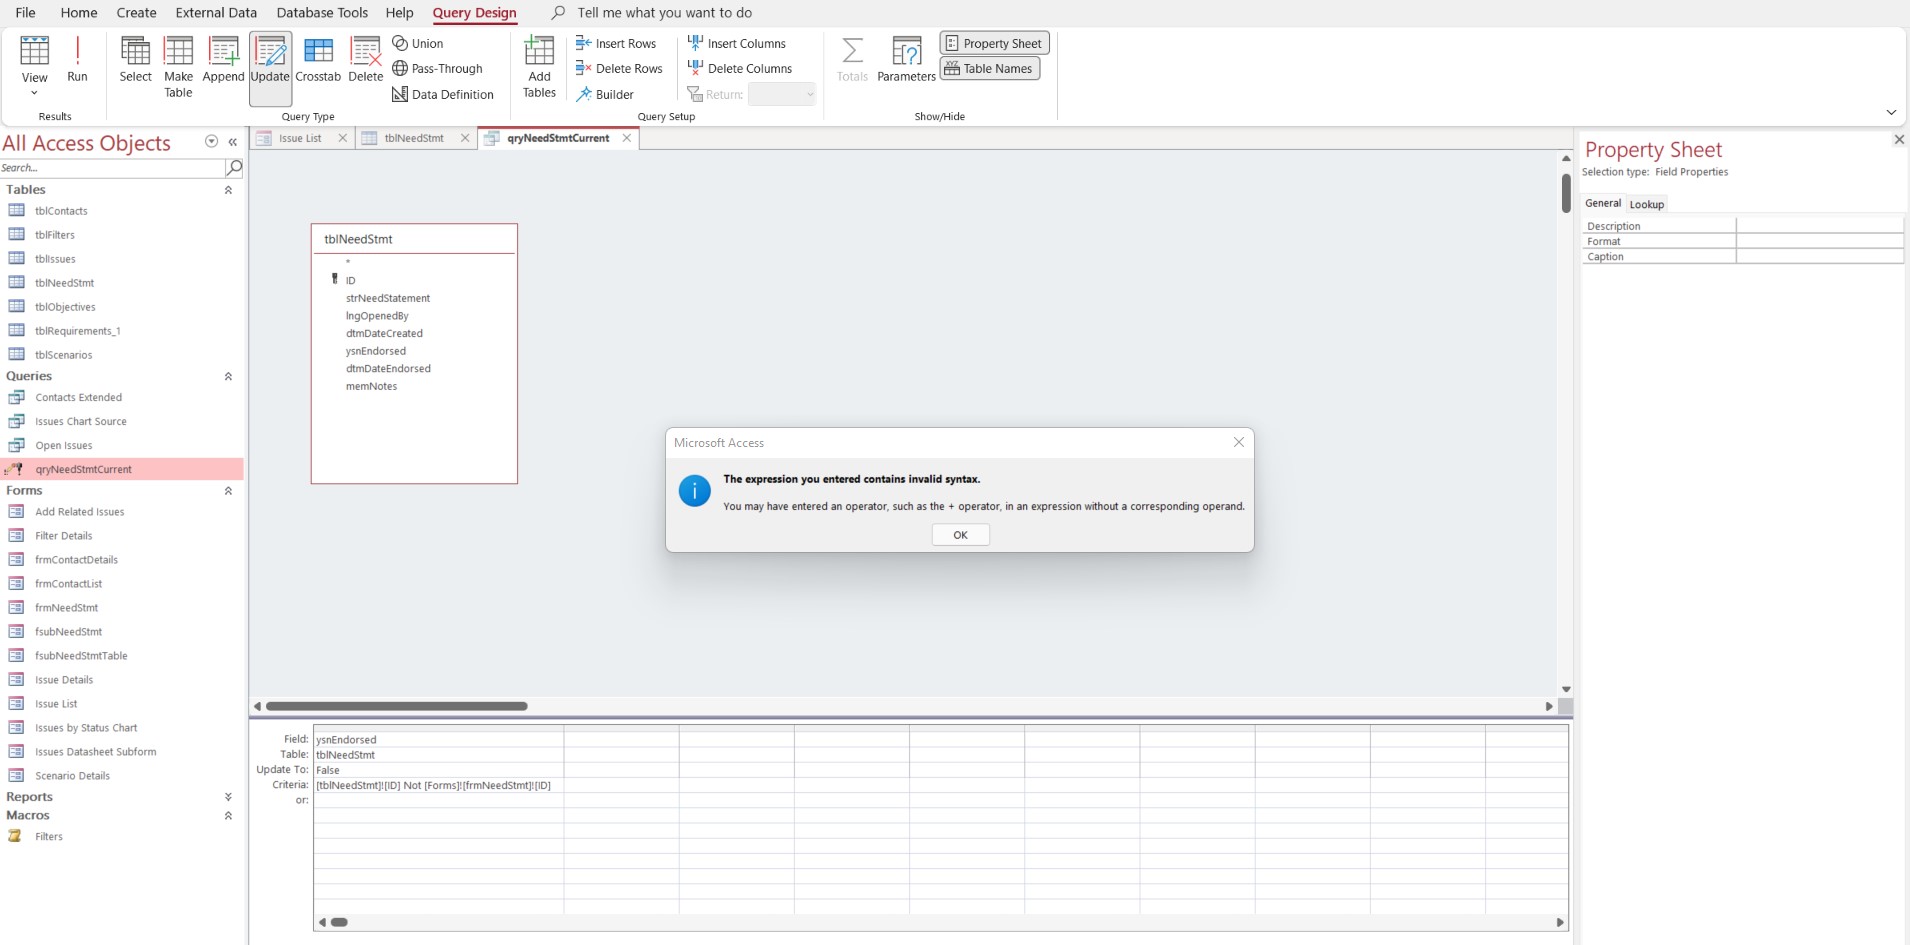Choose the Delete query type icon
Image resolution: width=1910 pixels, height=945 pixels.
click(365, 59)
